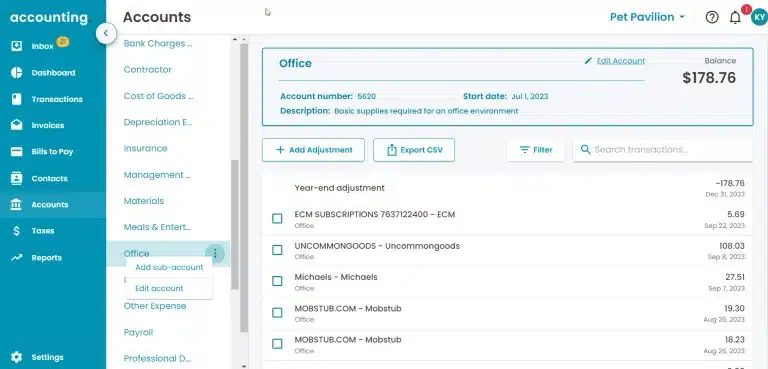768x369 pixels.
Task: Select the Management account
Action: [157, 175]
